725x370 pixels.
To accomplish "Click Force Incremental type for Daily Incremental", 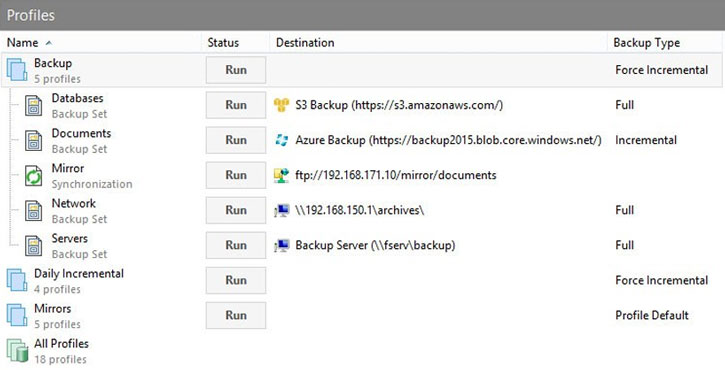I will pyautogui.click(x=662, y=280).
